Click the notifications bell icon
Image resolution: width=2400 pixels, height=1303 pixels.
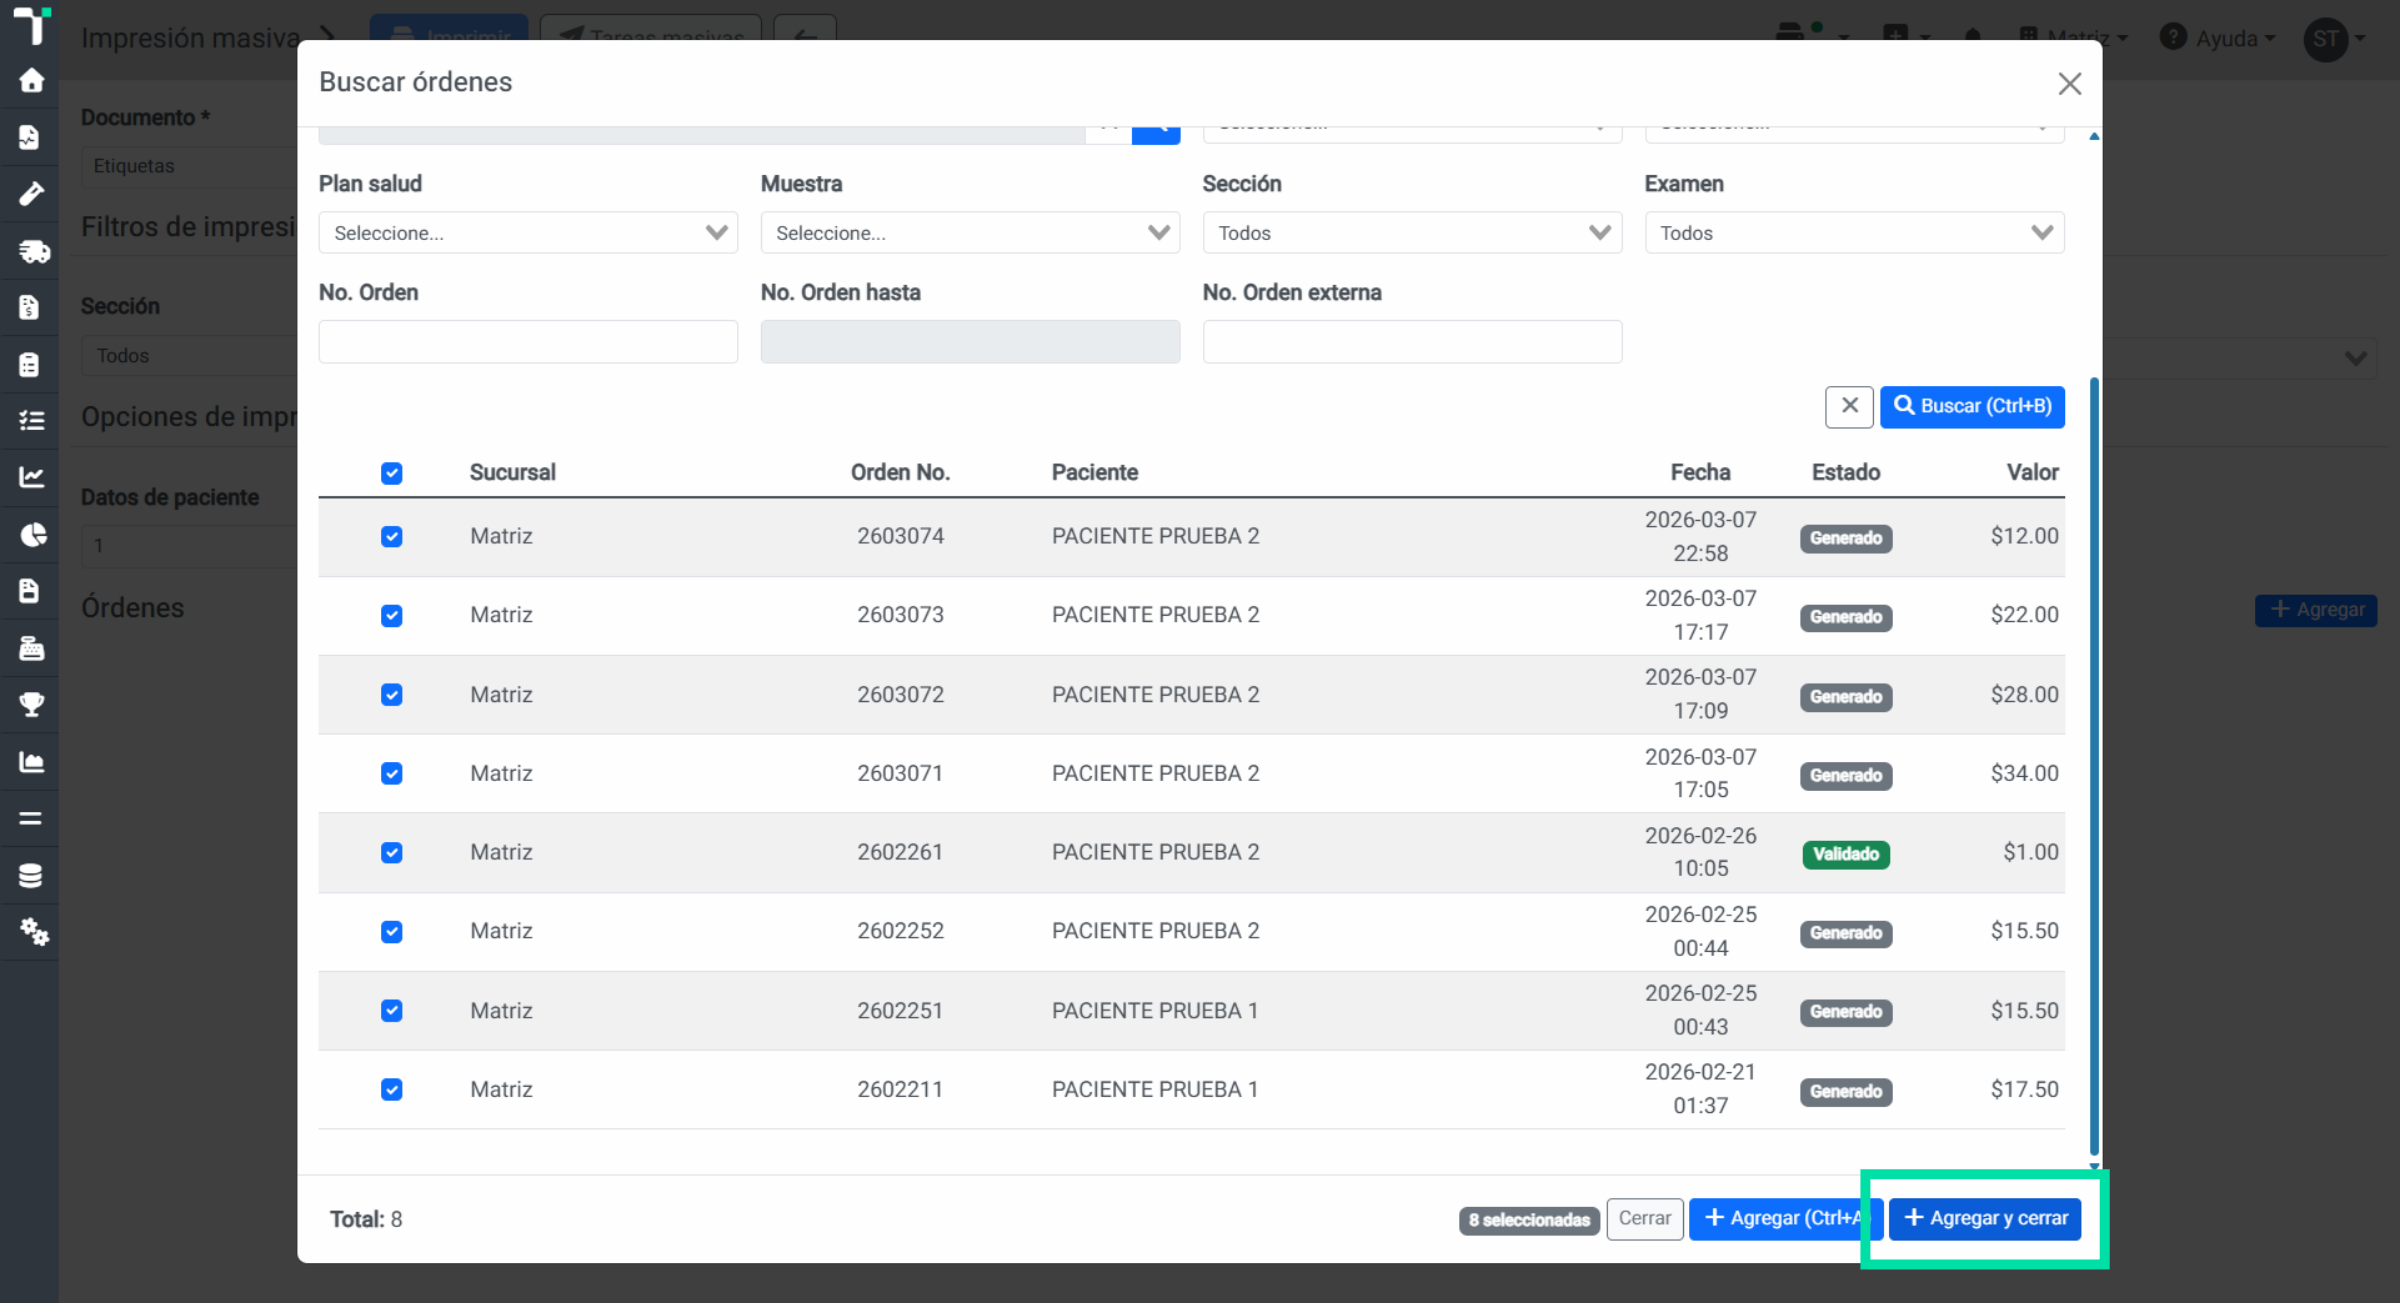click(1972, 38)
